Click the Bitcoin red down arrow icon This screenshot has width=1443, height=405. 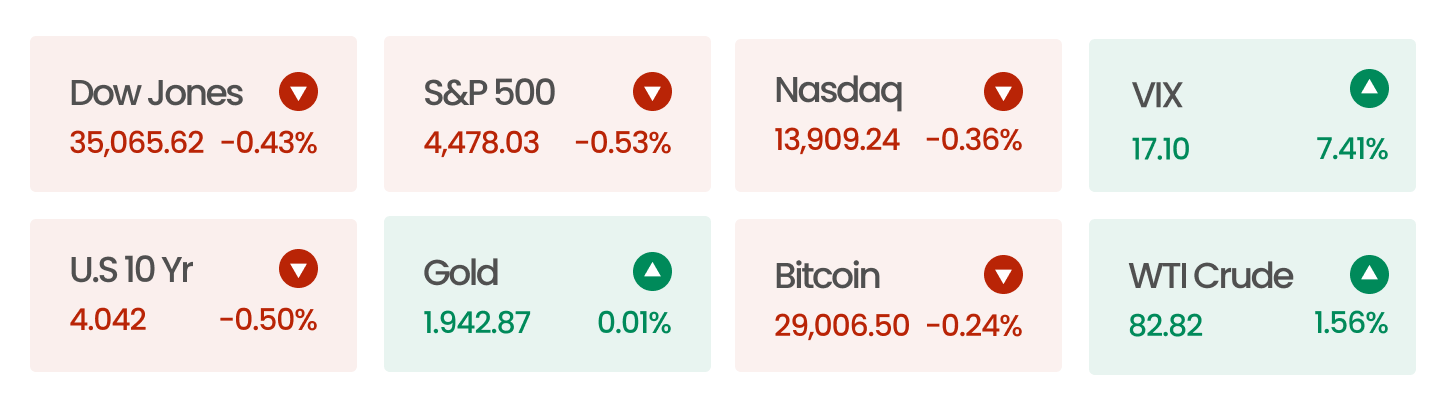click(1003, 275)
